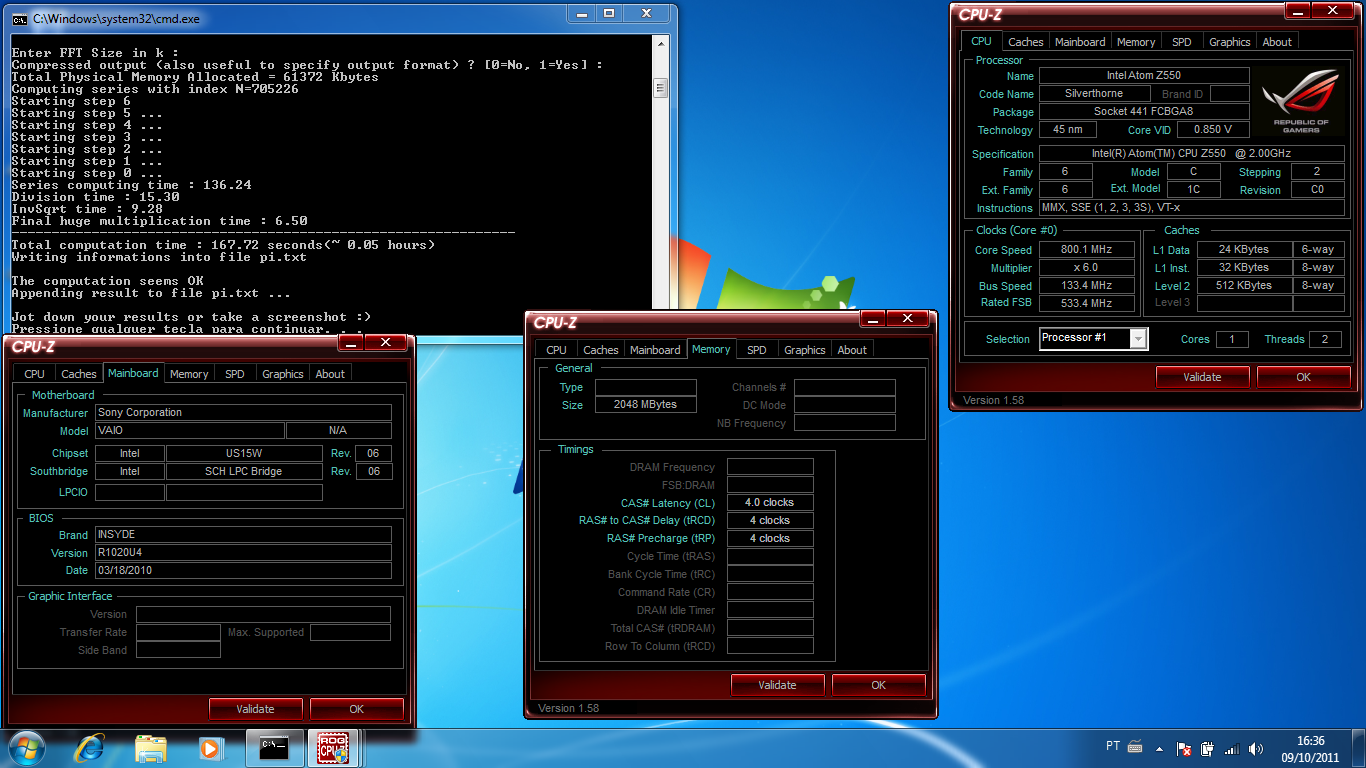This screenshot has height=768, width=1366.
Task: Select Caches tab in the CPU window
Action: click(1025, 42)
